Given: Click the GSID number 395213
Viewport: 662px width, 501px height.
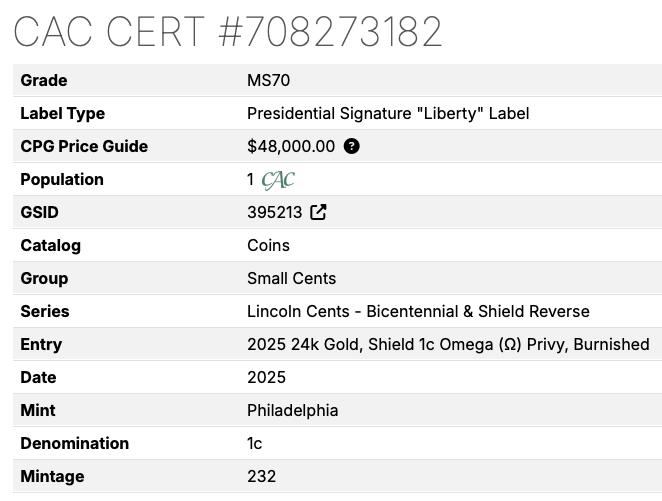Looking at the screenshot, I should 275,212.
